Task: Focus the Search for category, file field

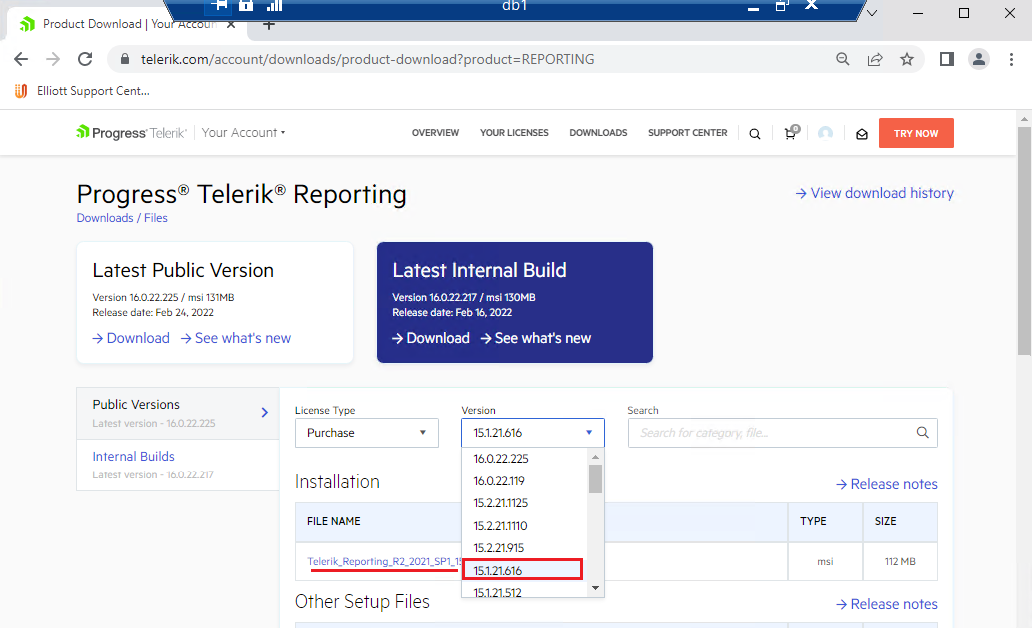Action: [783, 433]
